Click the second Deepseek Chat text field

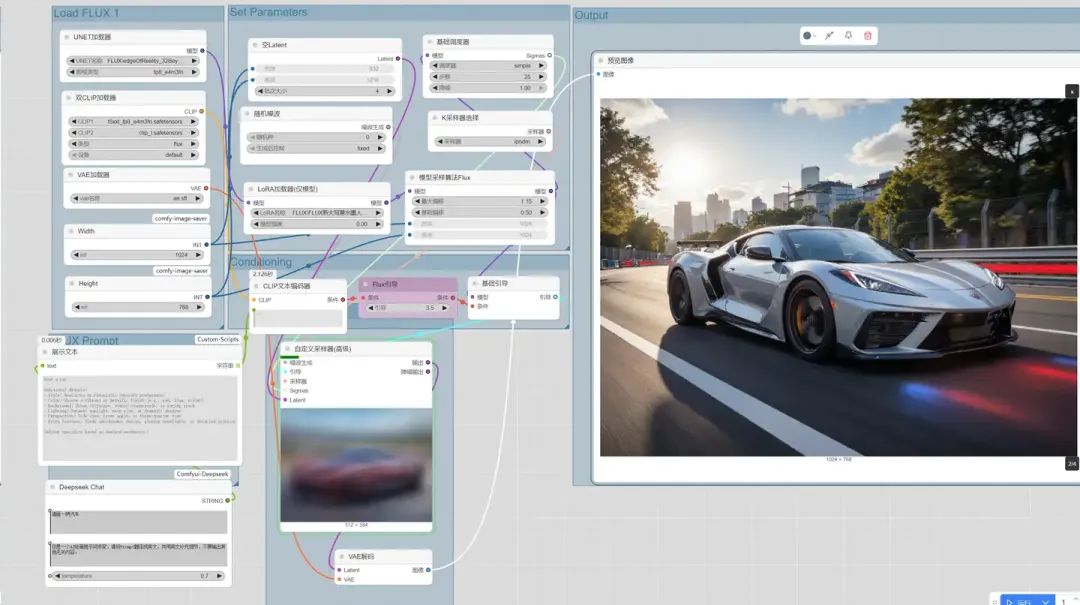pos(138,553)
